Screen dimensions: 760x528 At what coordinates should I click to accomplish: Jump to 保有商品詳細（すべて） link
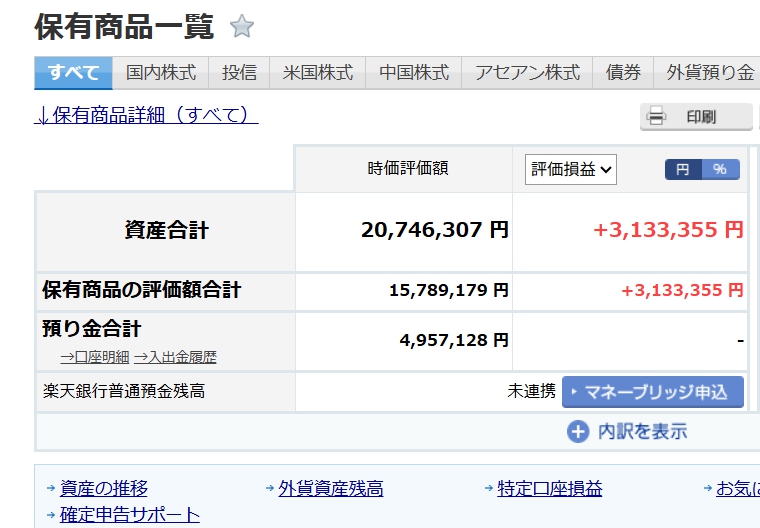(146, 115)
